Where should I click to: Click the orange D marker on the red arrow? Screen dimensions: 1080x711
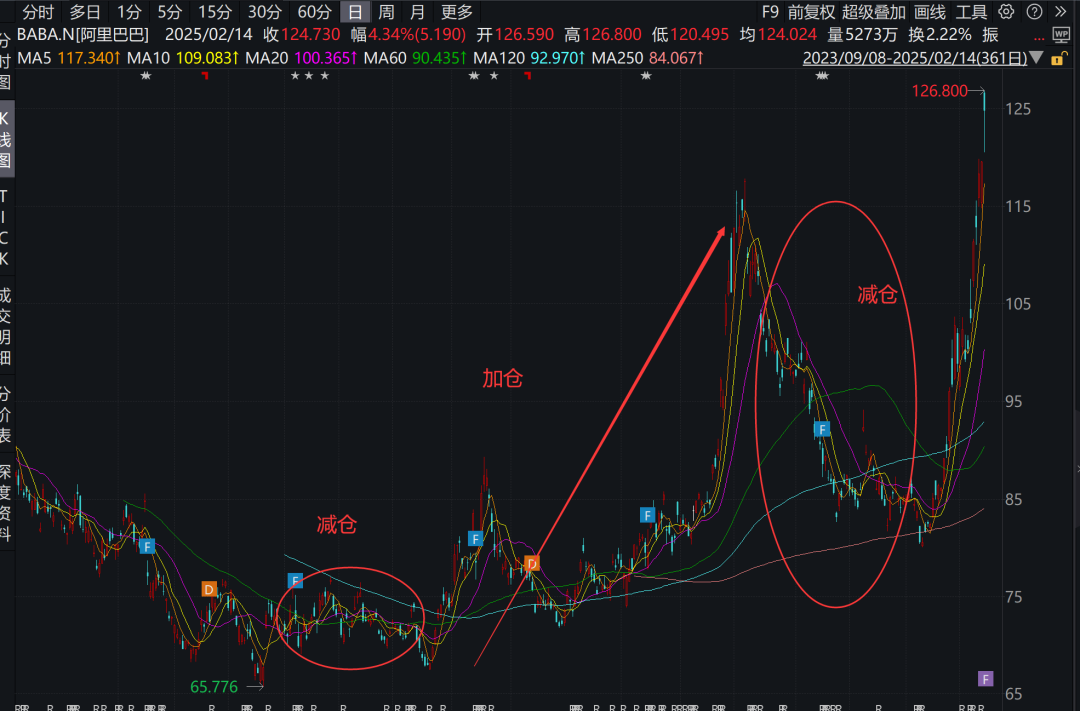tap(532, 563)
